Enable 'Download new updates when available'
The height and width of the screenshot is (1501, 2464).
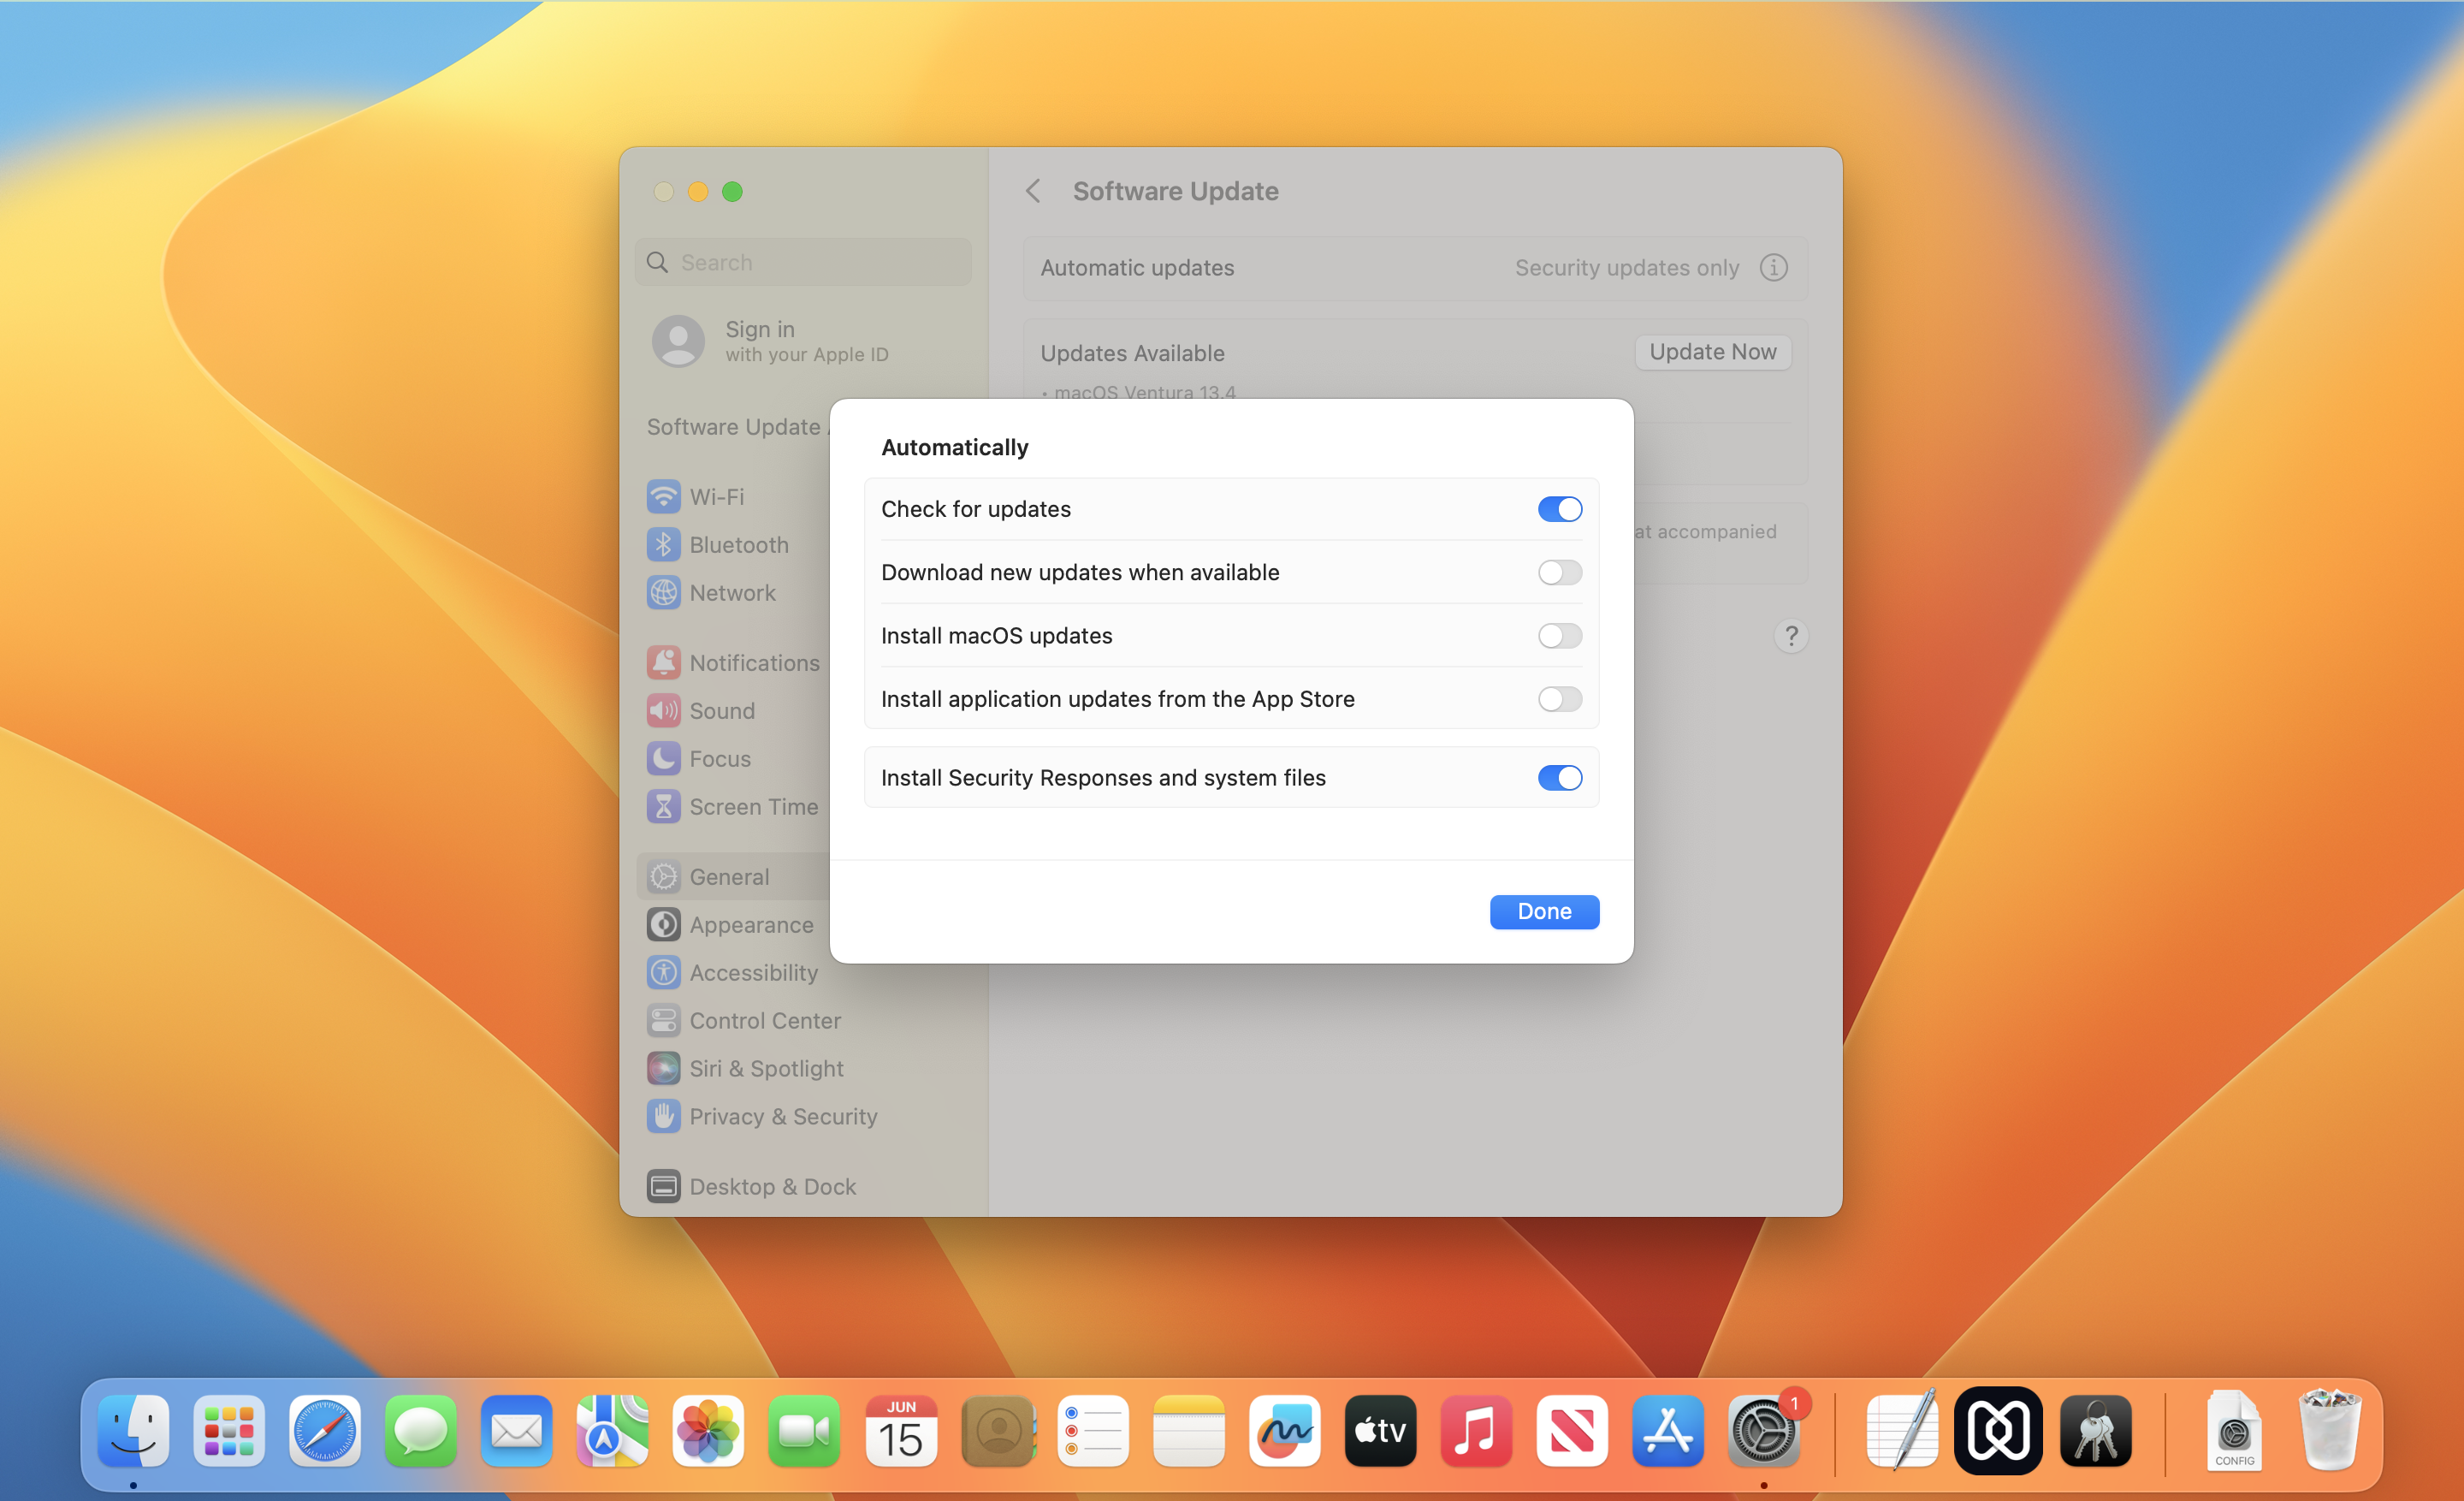[1558, 572]
